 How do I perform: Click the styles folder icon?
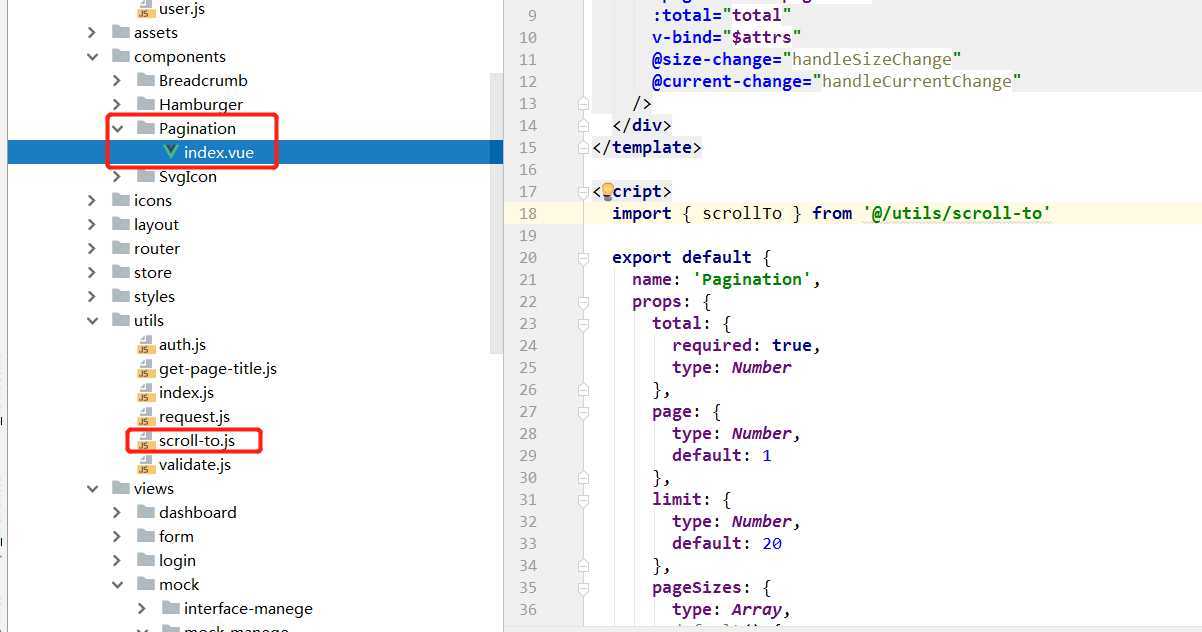tap(120, 297)
